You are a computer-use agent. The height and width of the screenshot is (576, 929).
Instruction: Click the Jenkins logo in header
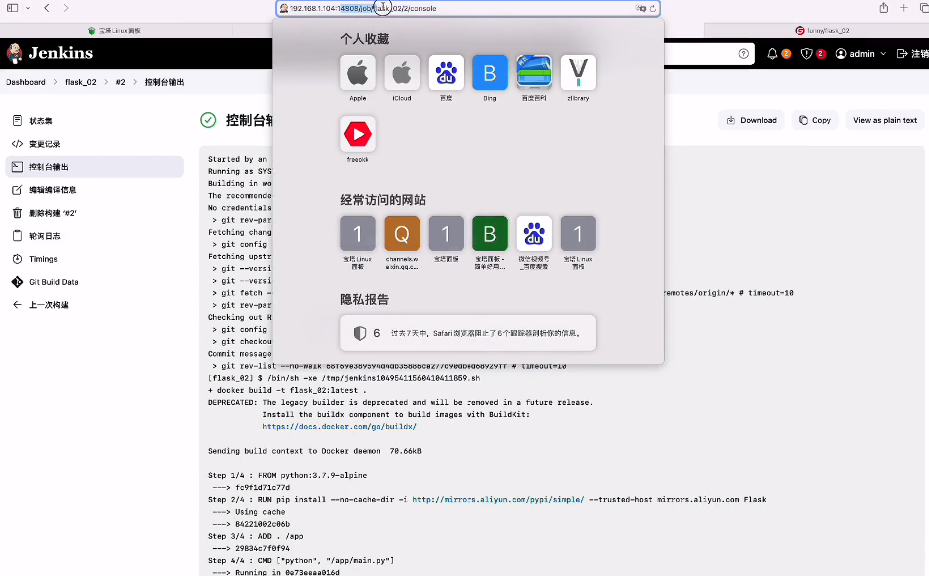[50, 53]
